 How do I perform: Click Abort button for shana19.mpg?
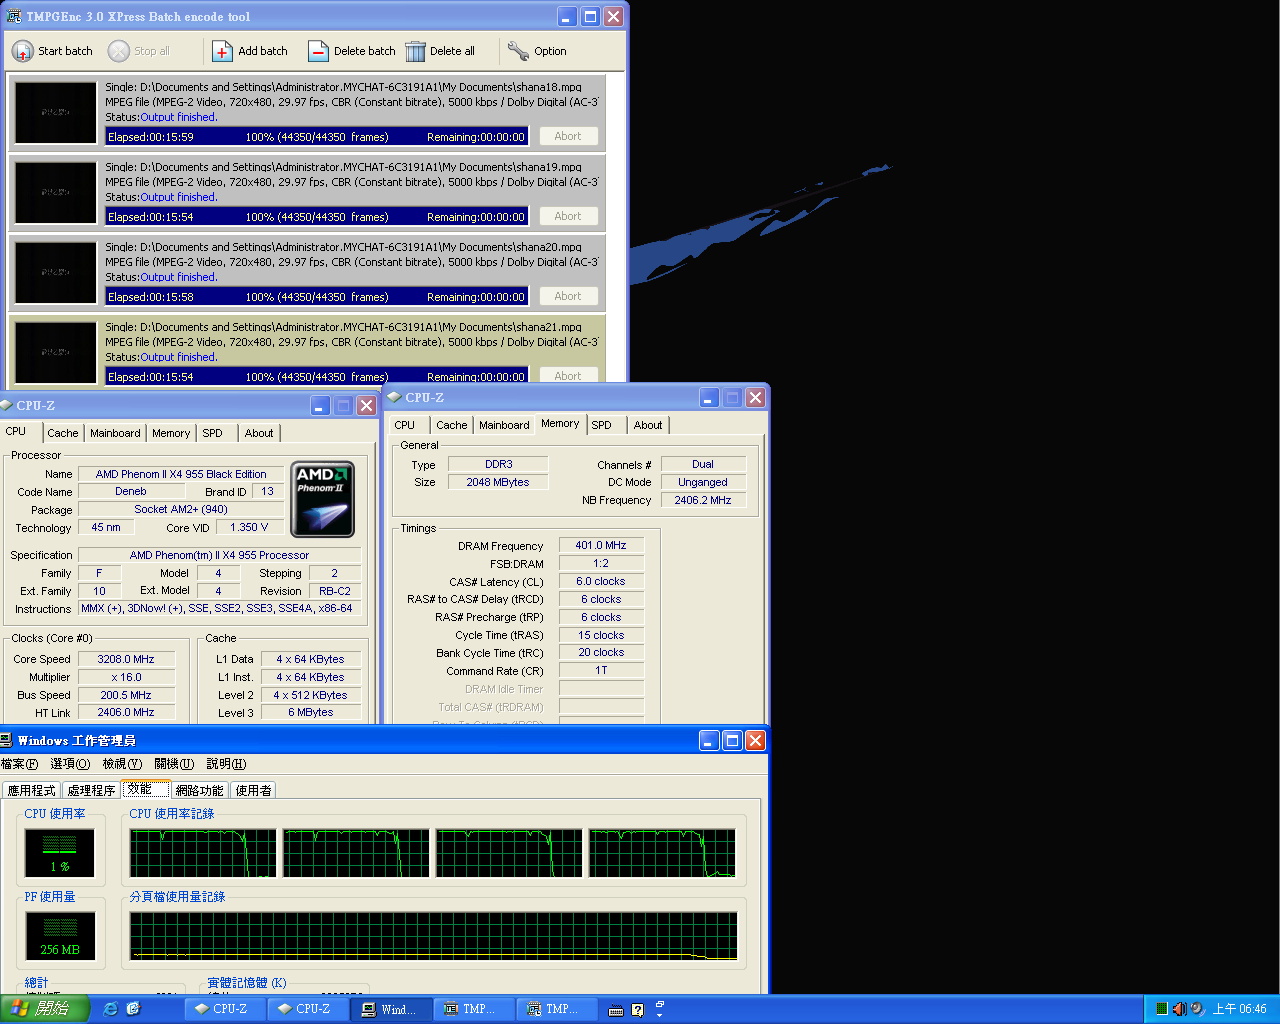pos(568,216)
